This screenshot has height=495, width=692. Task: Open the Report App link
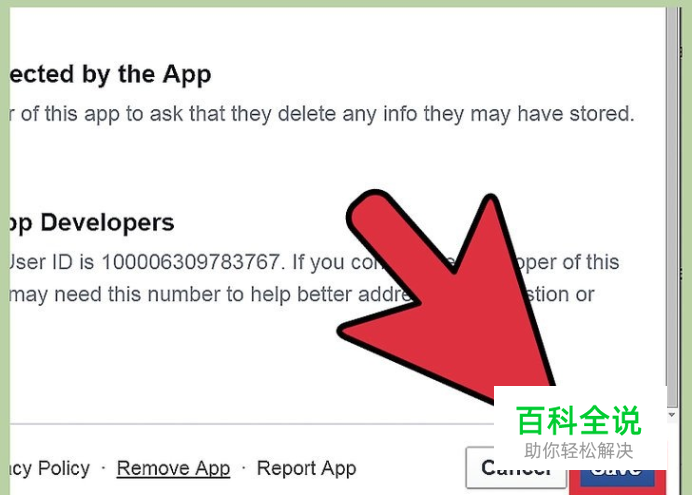307,468
